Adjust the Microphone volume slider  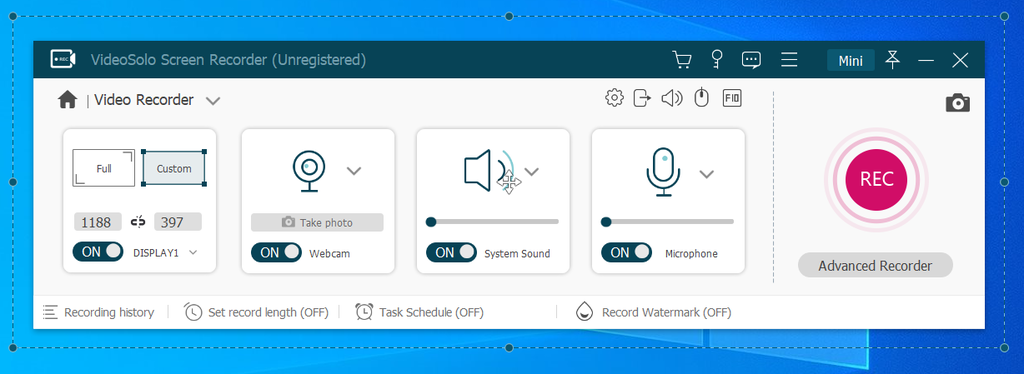tap(668, 222)
